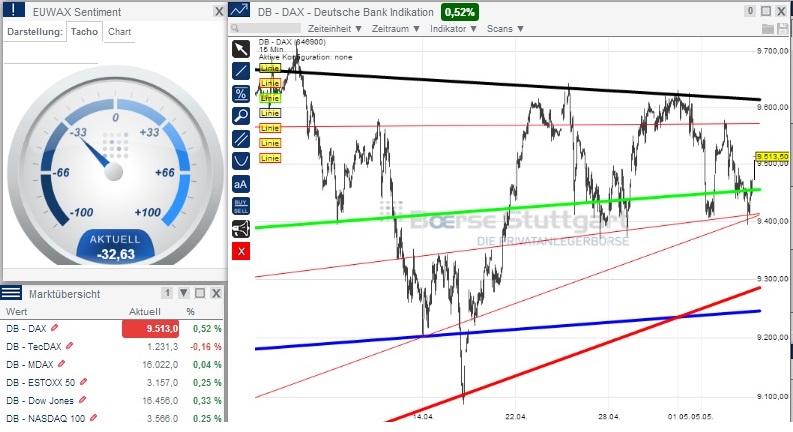
Task: Click the hamburger icon of Marktübersicht
Action: click(x=11, y=292)
